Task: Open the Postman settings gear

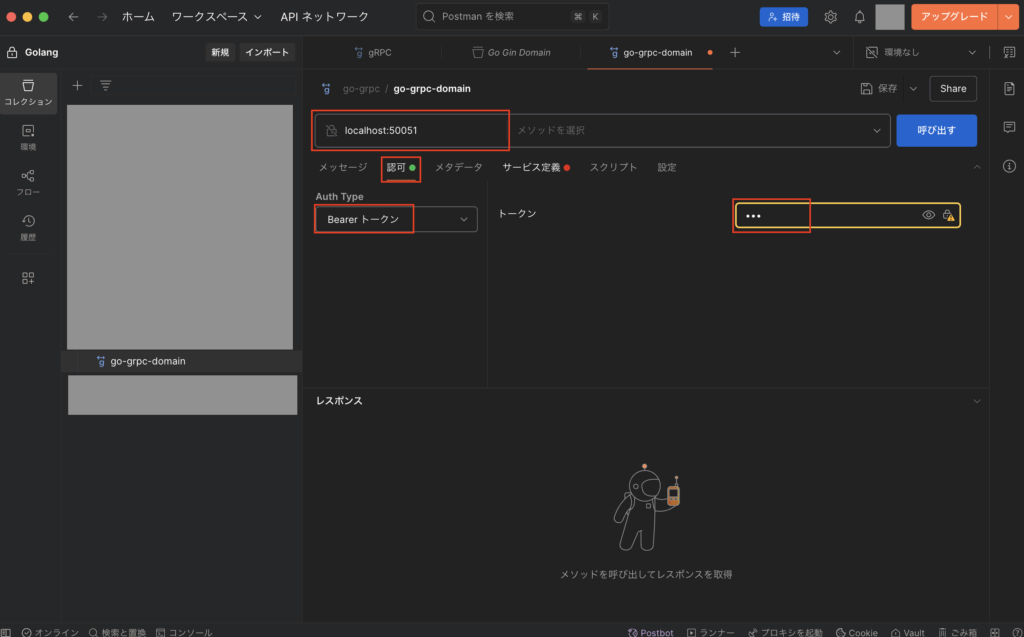Action: tap(830, 17)
